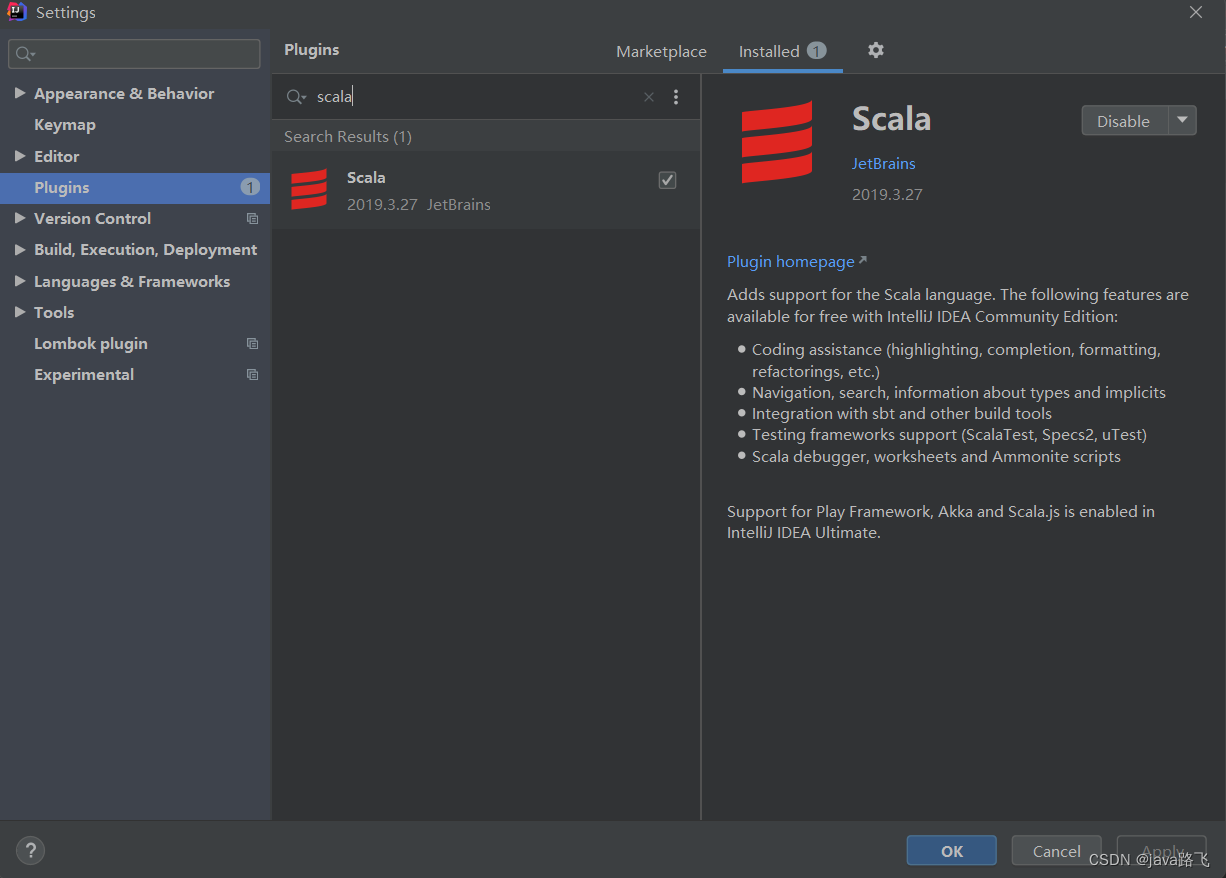1226x878 pixels.
Task: Open the Plugin homepage link
Action: [x=791, y=262]
